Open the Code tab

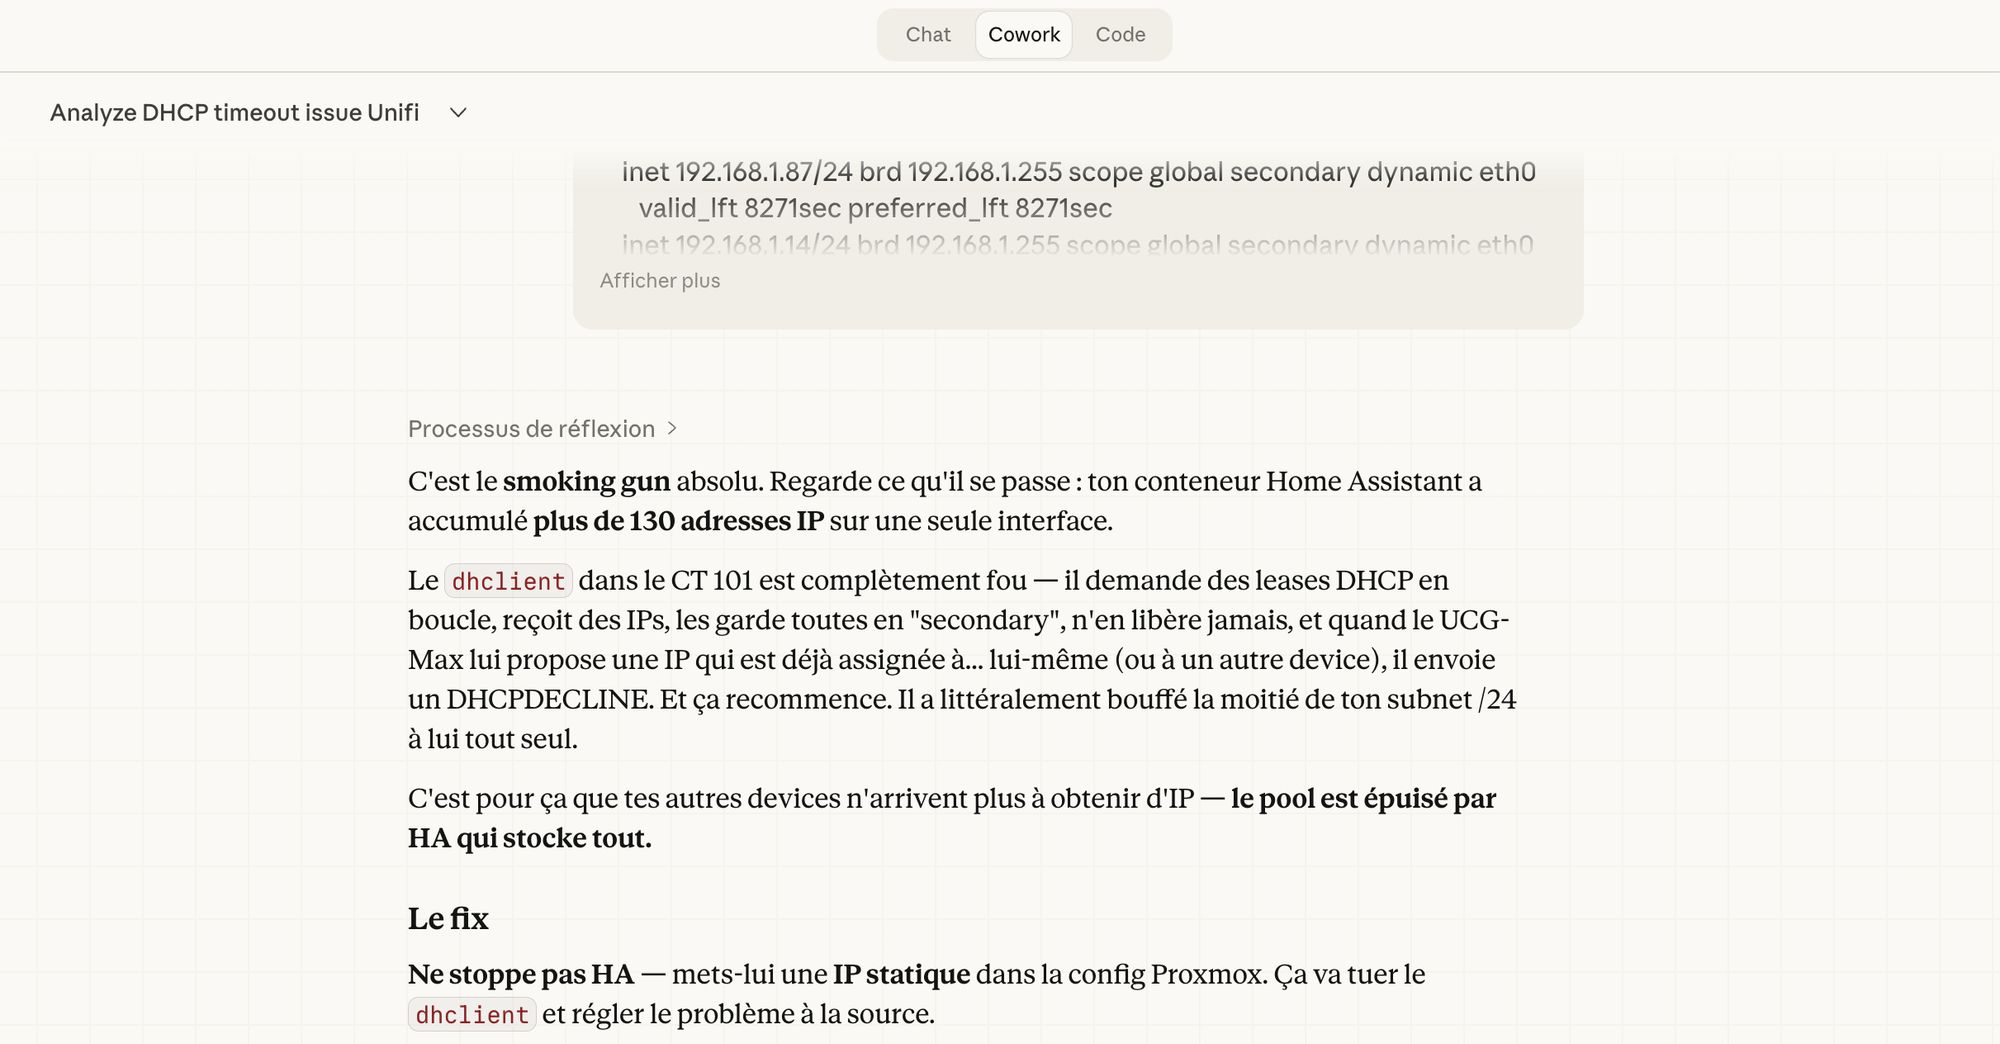[x=1120, y=35]
